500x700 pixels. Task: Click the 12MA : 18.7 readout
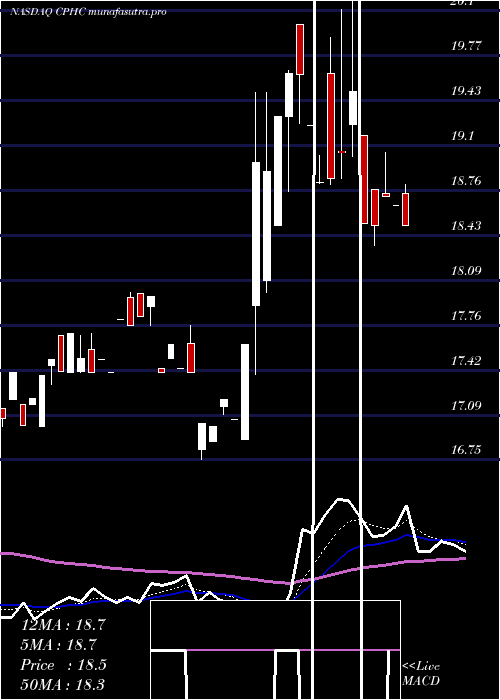click(x=63, y=625)
